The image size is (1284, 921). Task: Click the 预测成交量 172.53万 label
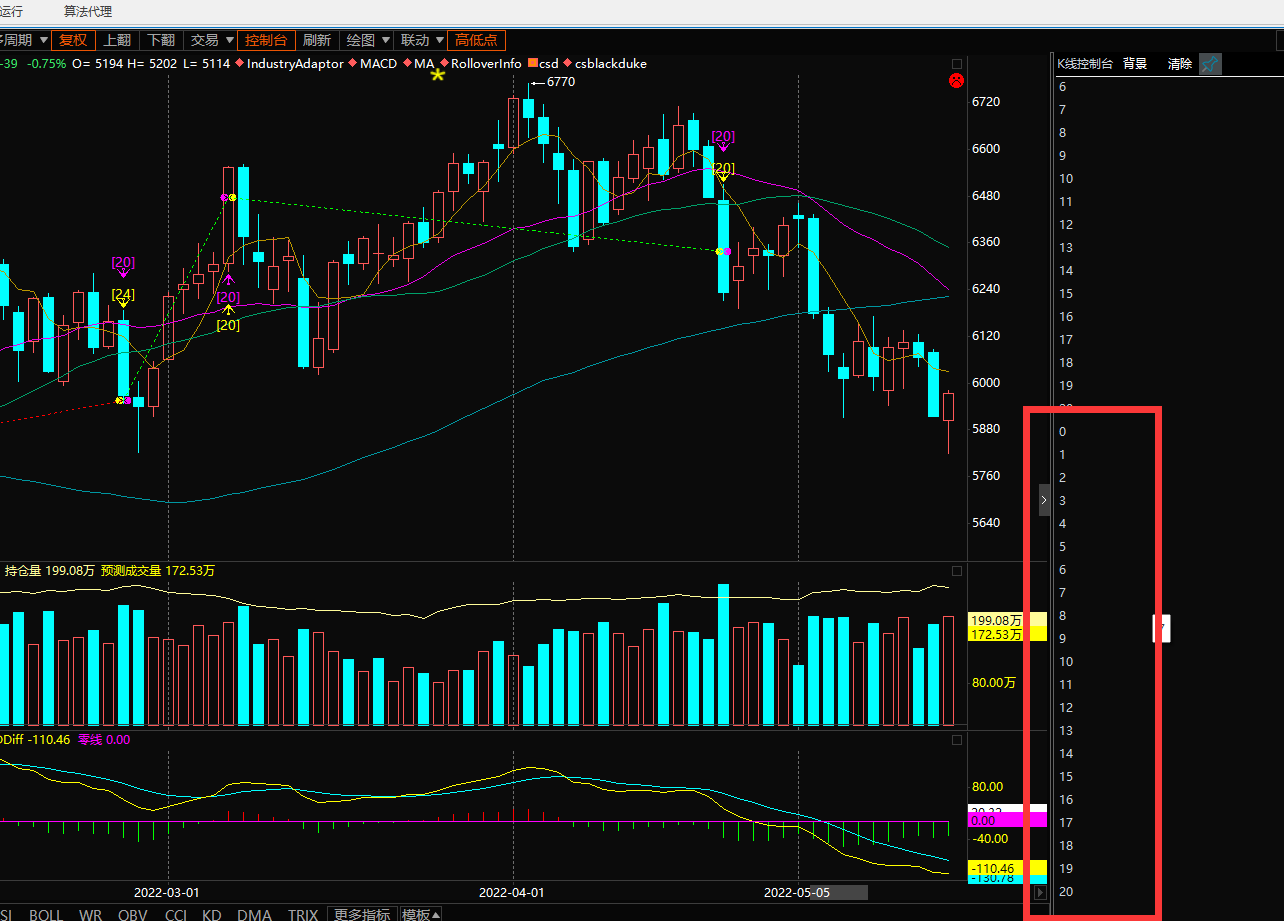(157, 571)
